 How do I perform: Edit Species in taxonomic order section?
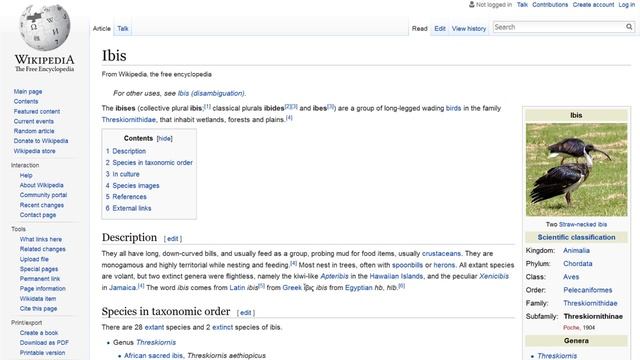pyautogui.click(x=246, y=313)
